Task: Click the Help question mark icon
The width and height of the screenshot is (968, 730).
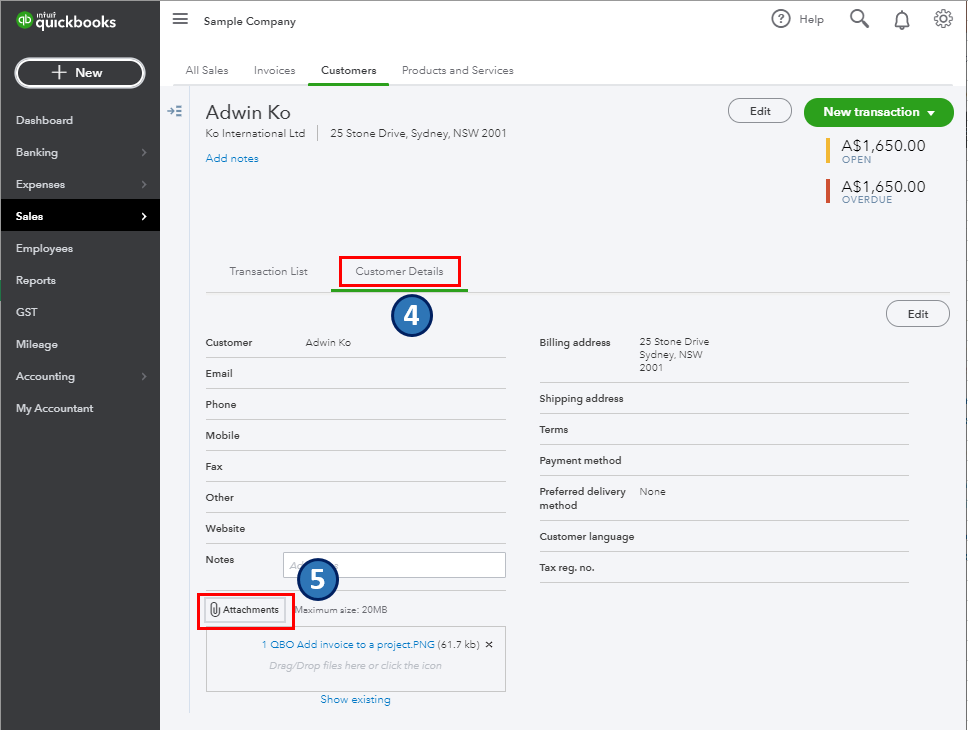Action: tap(781, 19)
